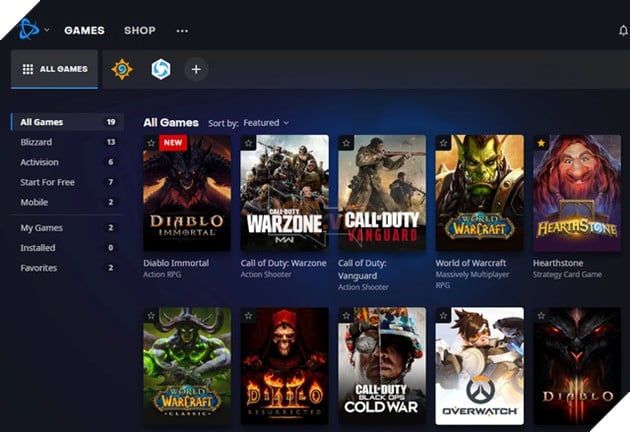Show Mobile games category
Screen dimensions: 630x432
pyautogui.click(x=68, y=202)
